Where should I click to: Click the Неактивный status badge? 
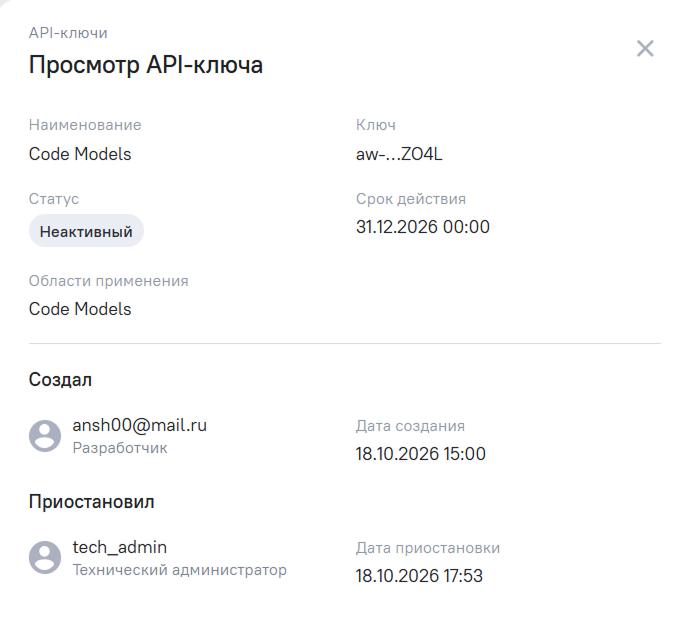(86, 231)
